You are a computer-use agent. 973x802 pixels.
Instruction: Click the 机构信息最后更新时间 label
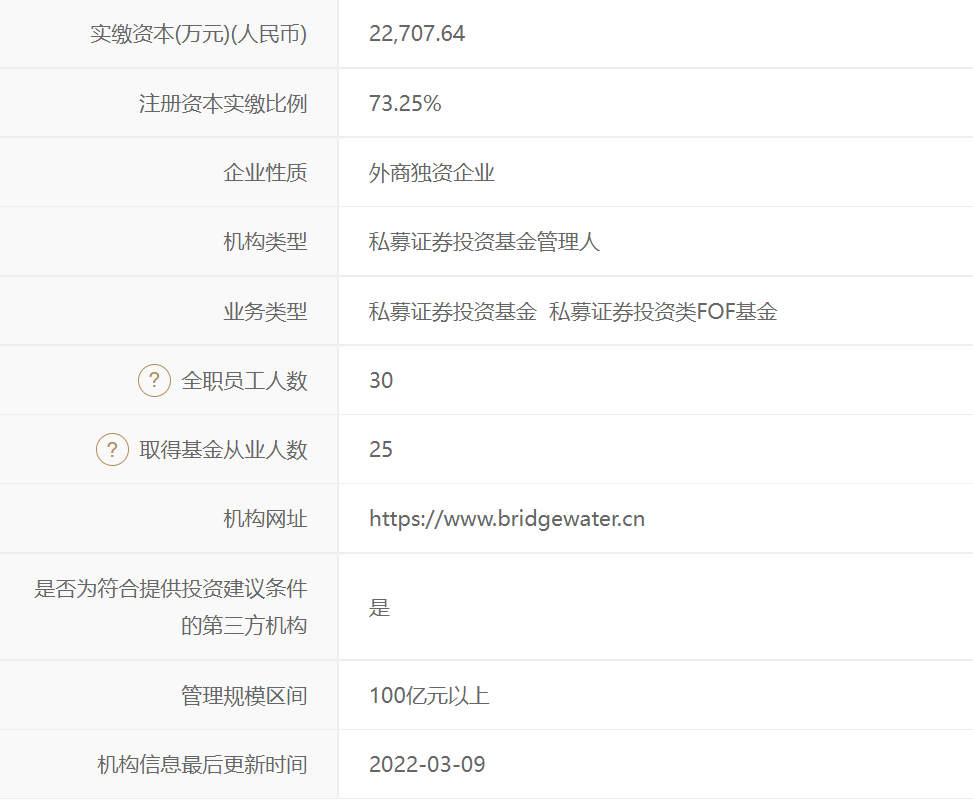202,765
